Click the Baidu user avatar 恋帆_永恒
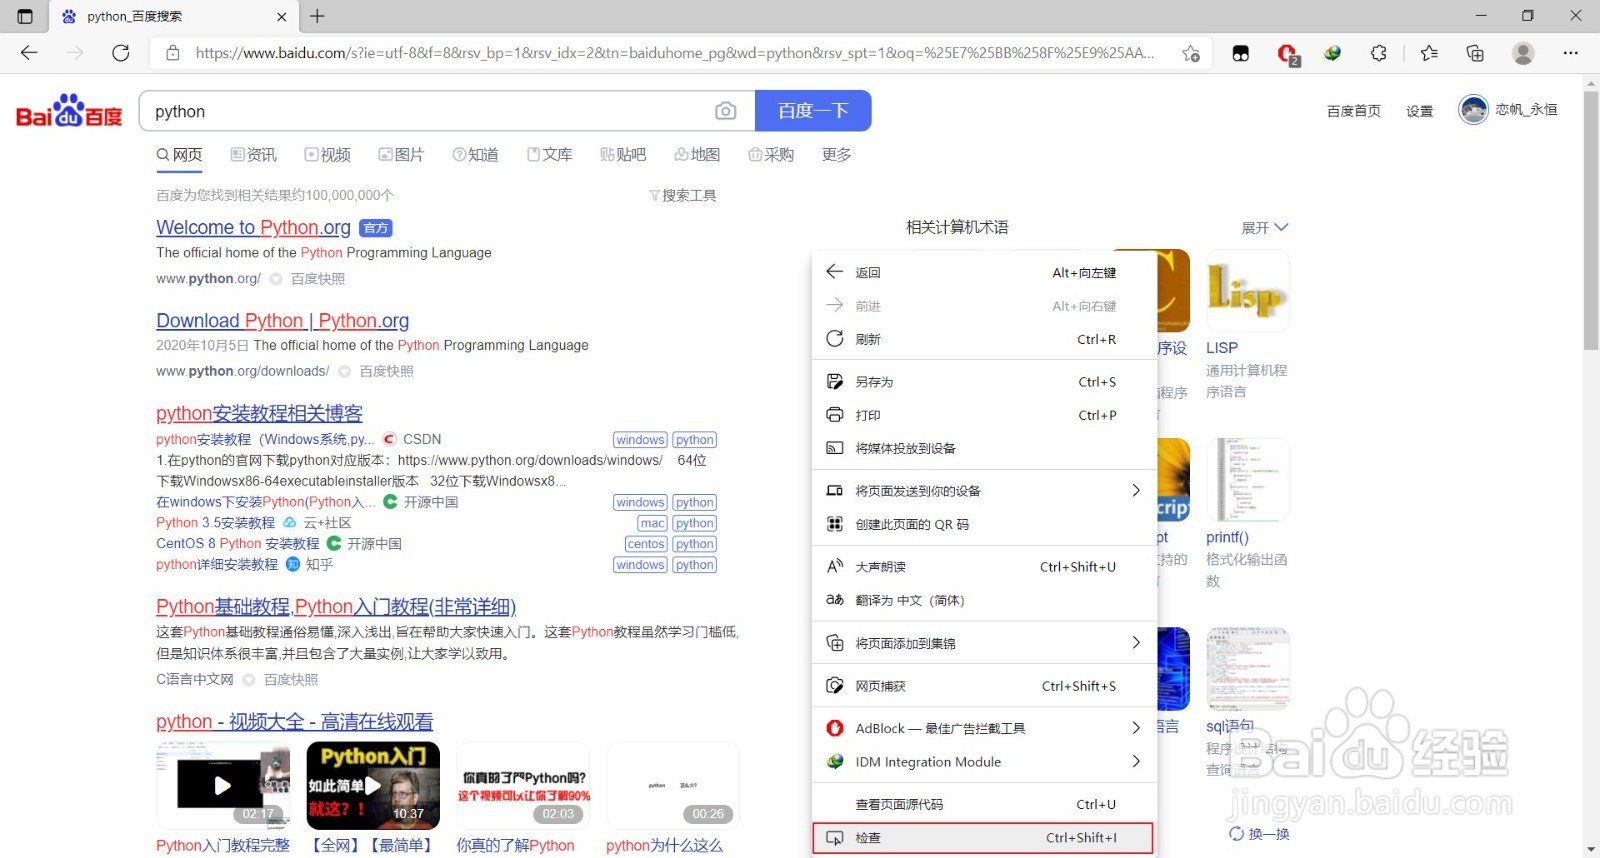The height and width of the screenshot is (858, 1600). pyautogui.click(x=1473, y=109)
